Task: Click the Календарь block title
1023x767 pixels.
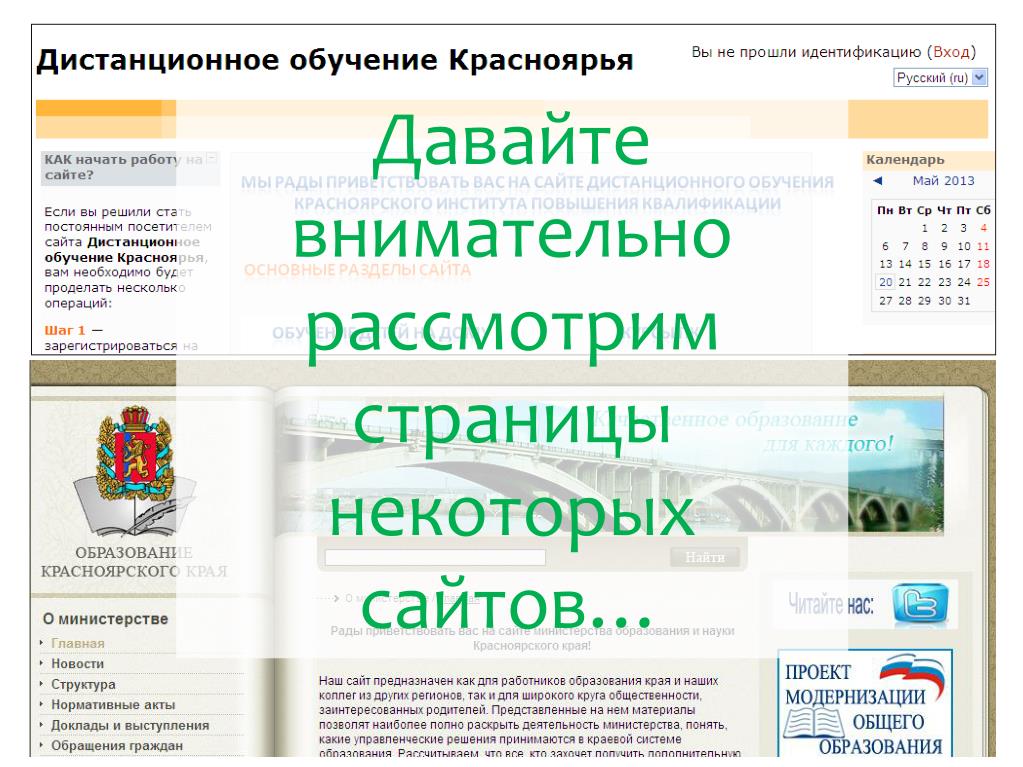Action: 905,160
